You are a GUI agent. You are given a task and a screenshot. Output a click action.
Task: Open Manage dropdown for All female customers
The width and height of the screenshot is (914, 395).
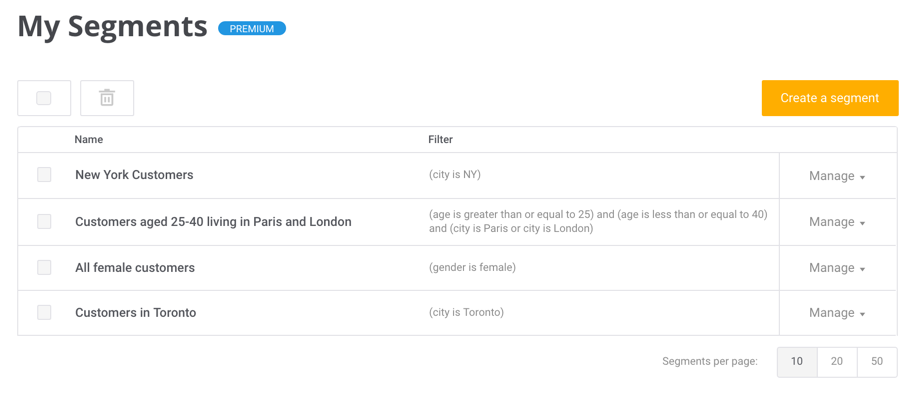[x=837, y=268]
